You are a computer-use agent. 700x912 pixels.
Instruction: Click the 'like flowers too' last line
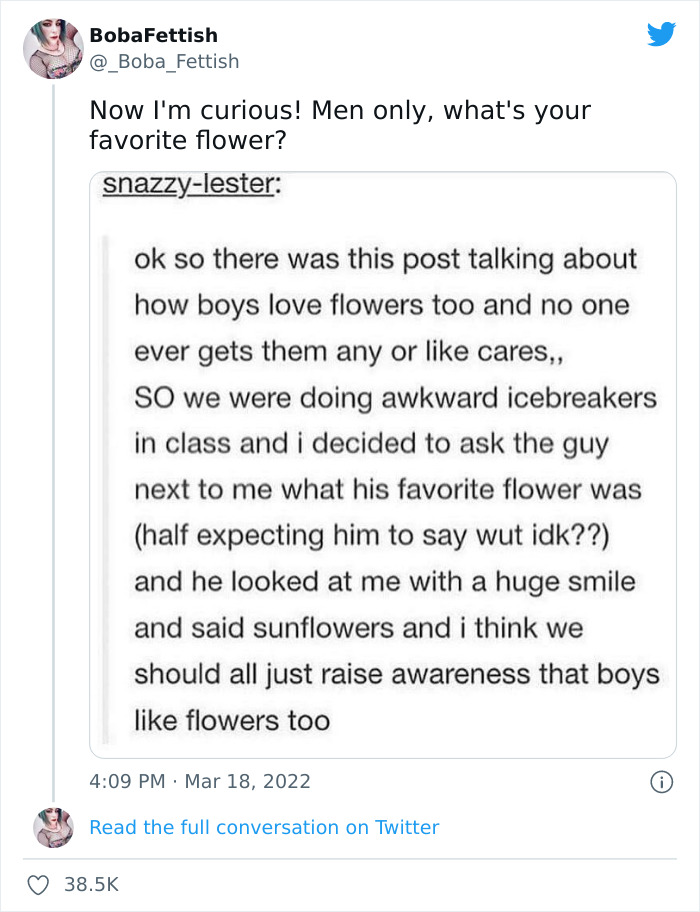coord(231,720)
